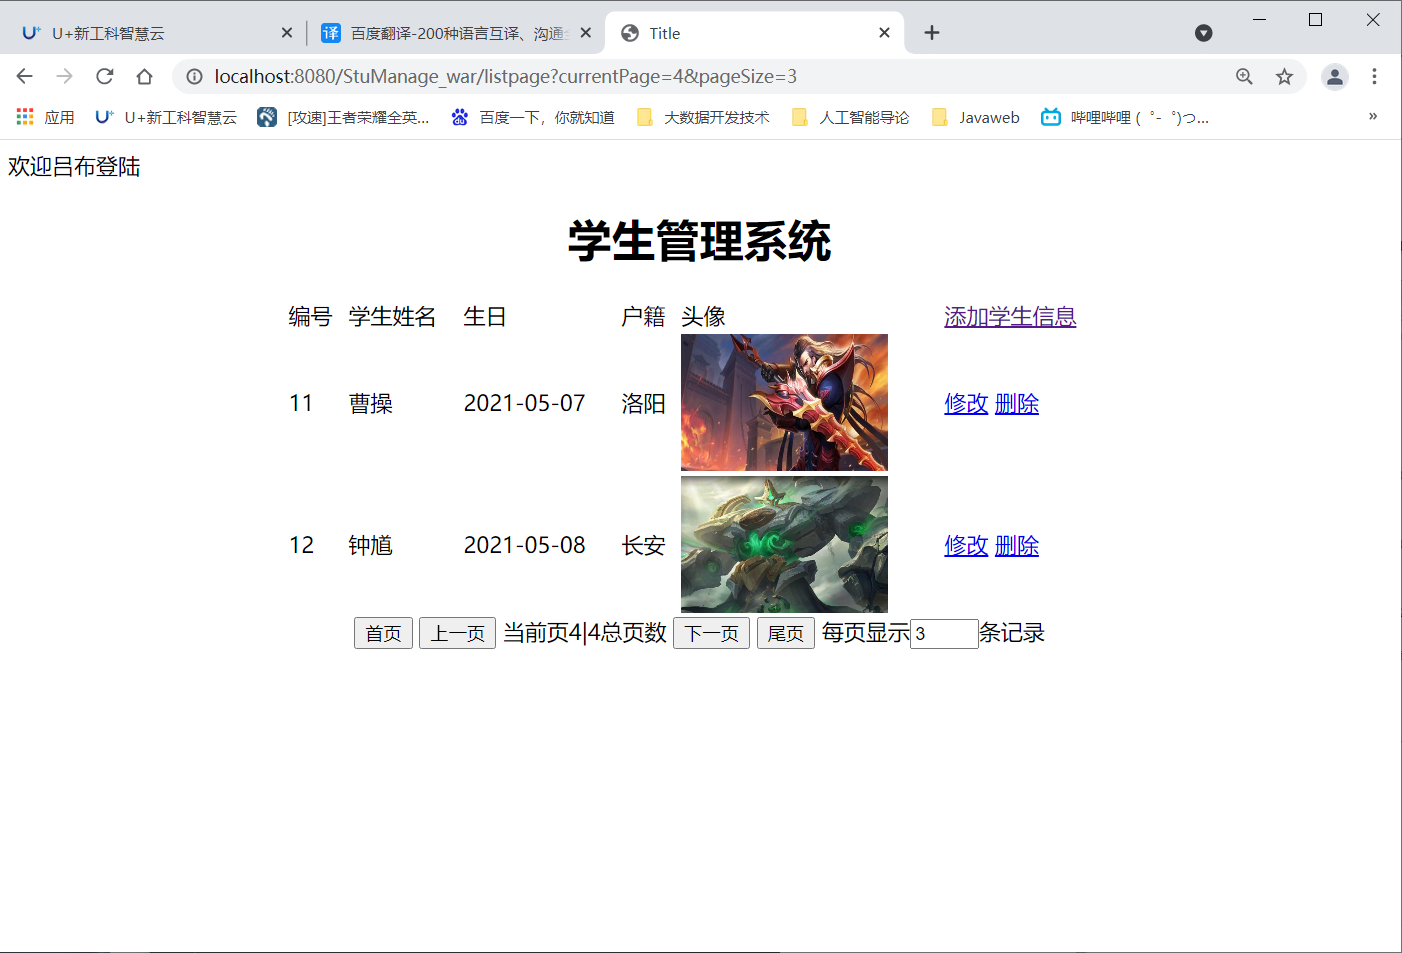Click 修改 for student 曹操

[966, 404]
